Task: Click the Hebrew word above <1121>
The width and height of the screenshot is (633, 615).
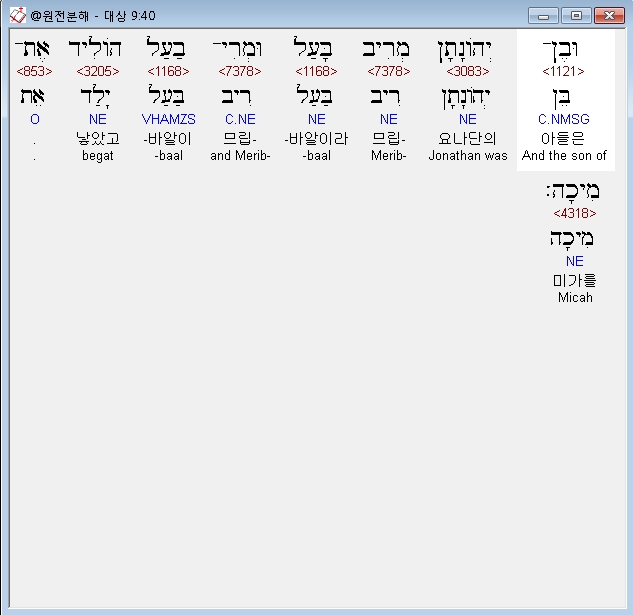Action: coord(560,49)
